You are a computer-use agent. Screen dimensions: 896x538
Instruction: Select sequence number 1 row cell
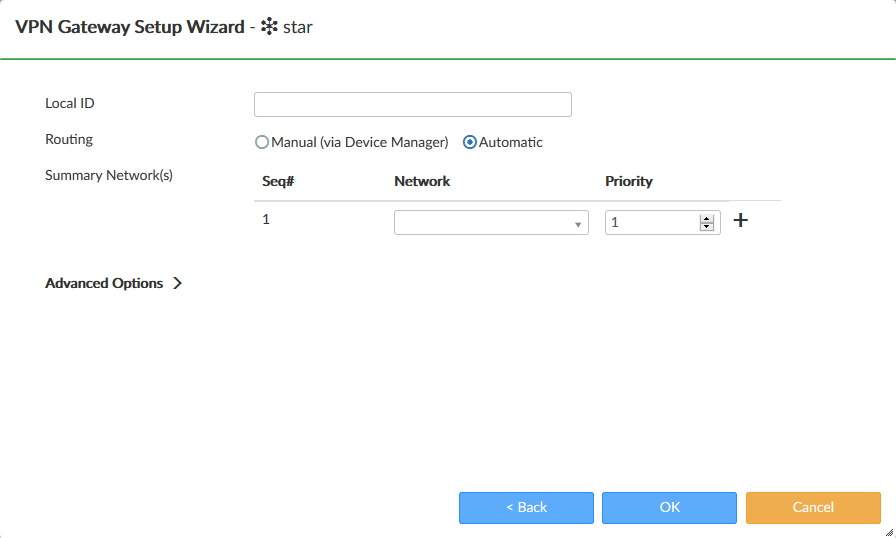click(x=266, y=219)
